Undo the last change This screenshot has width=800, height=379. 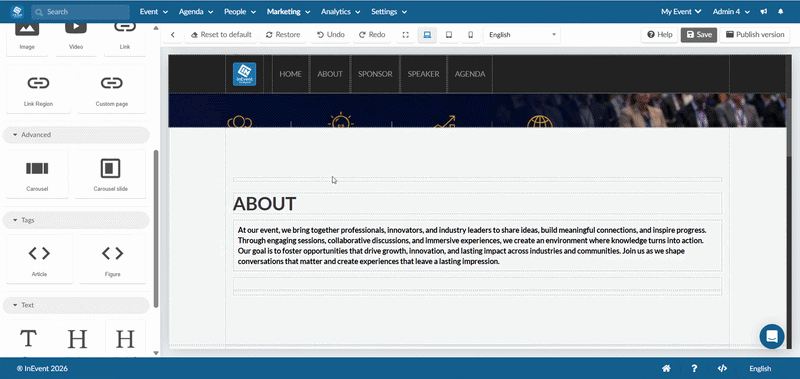(x=331, y=35)
